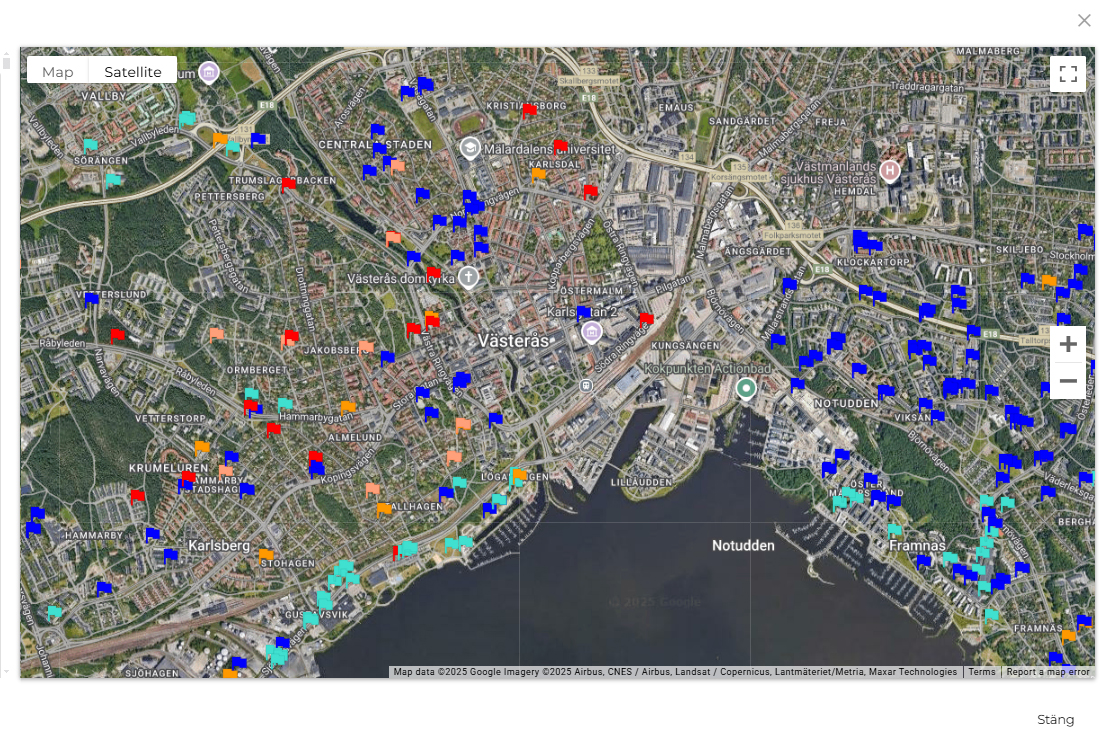
Task: Select the blue flag at Vetterslund
Action: 92,299
